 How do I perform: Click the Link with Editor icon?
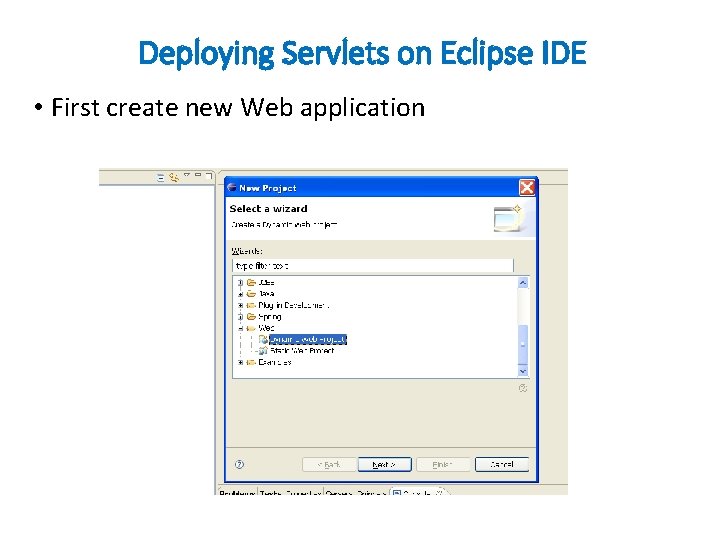point(174,177)
